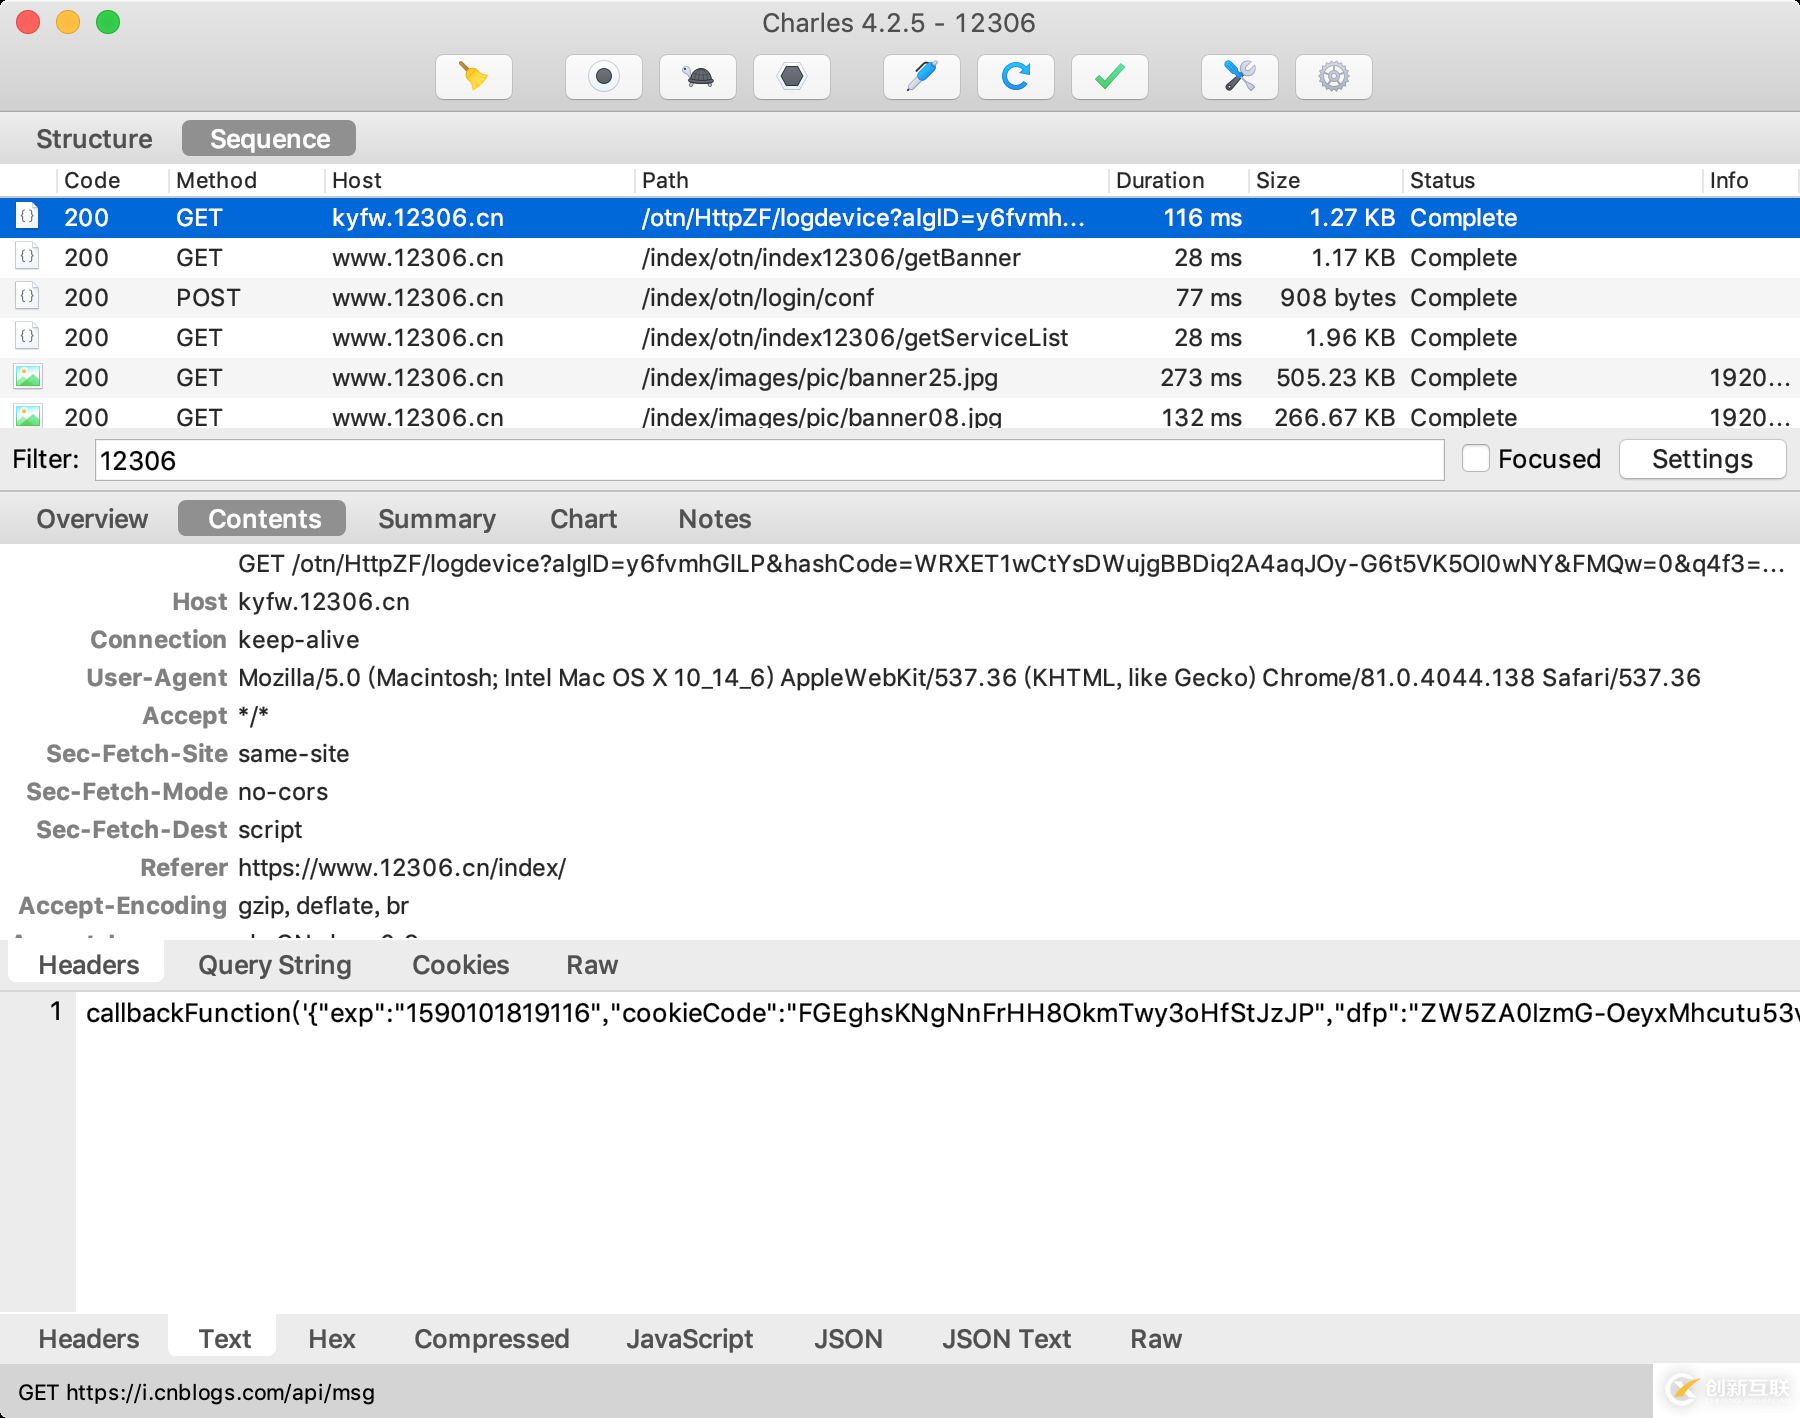The width and height of the screenshot is (1800, 1418).
Task: Enable the Focused checkbox
Action: click(1475, 459)
